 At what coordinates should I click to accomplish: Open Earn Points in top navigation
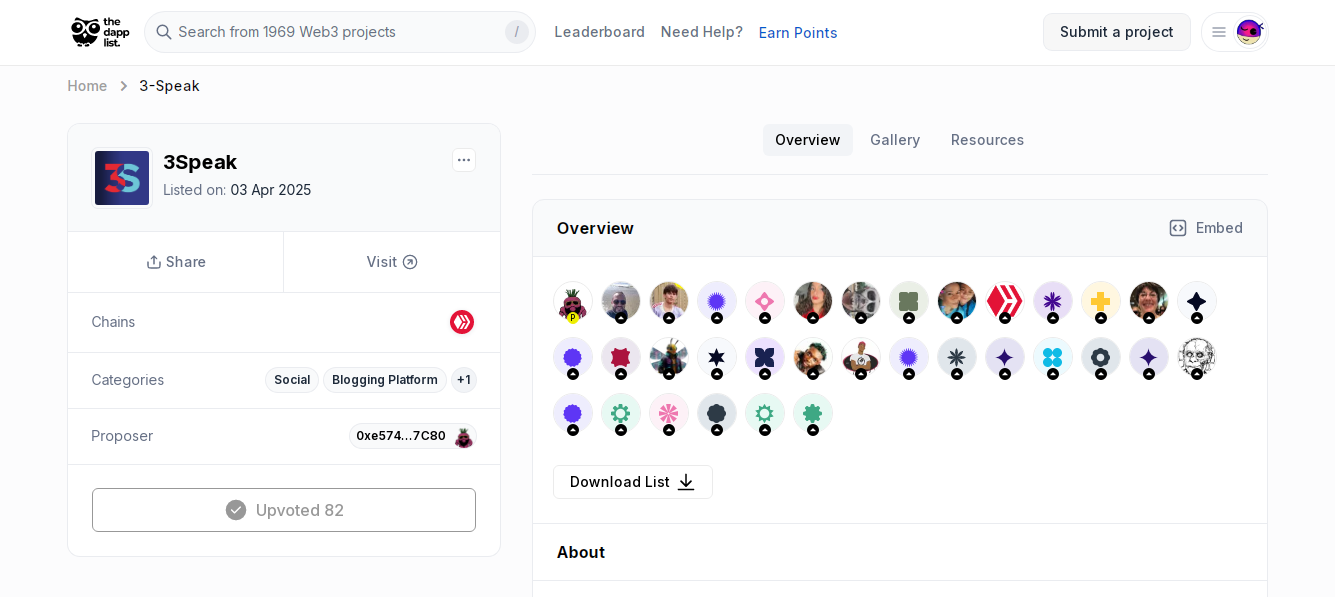pyautogui.click(x=798, y=32)
